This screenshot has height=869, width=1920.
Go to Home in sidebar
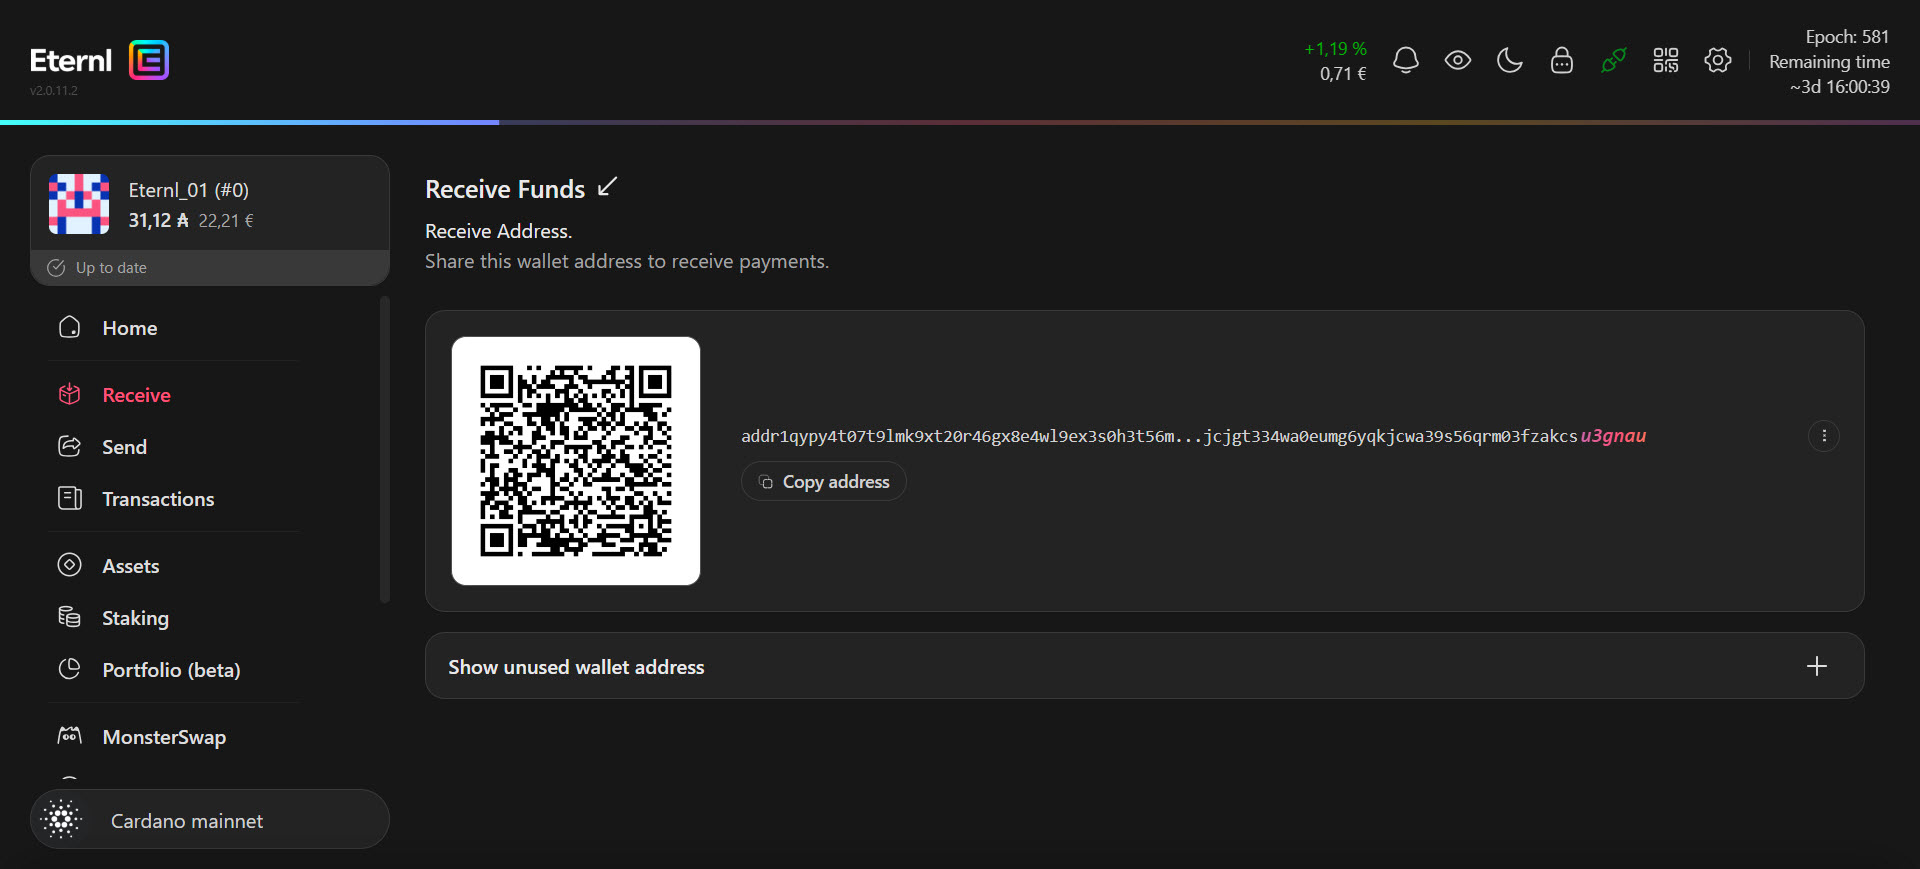coord(129,328)
